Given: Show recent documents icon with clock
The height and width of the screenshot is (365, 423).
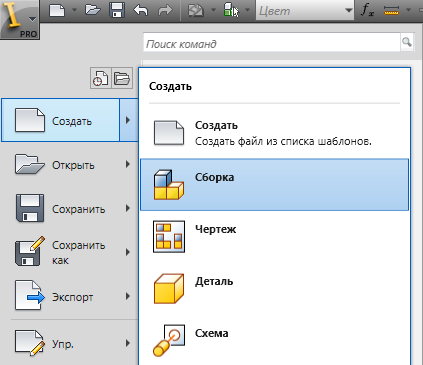Looking at the screenshot, I should click(101, 78).
